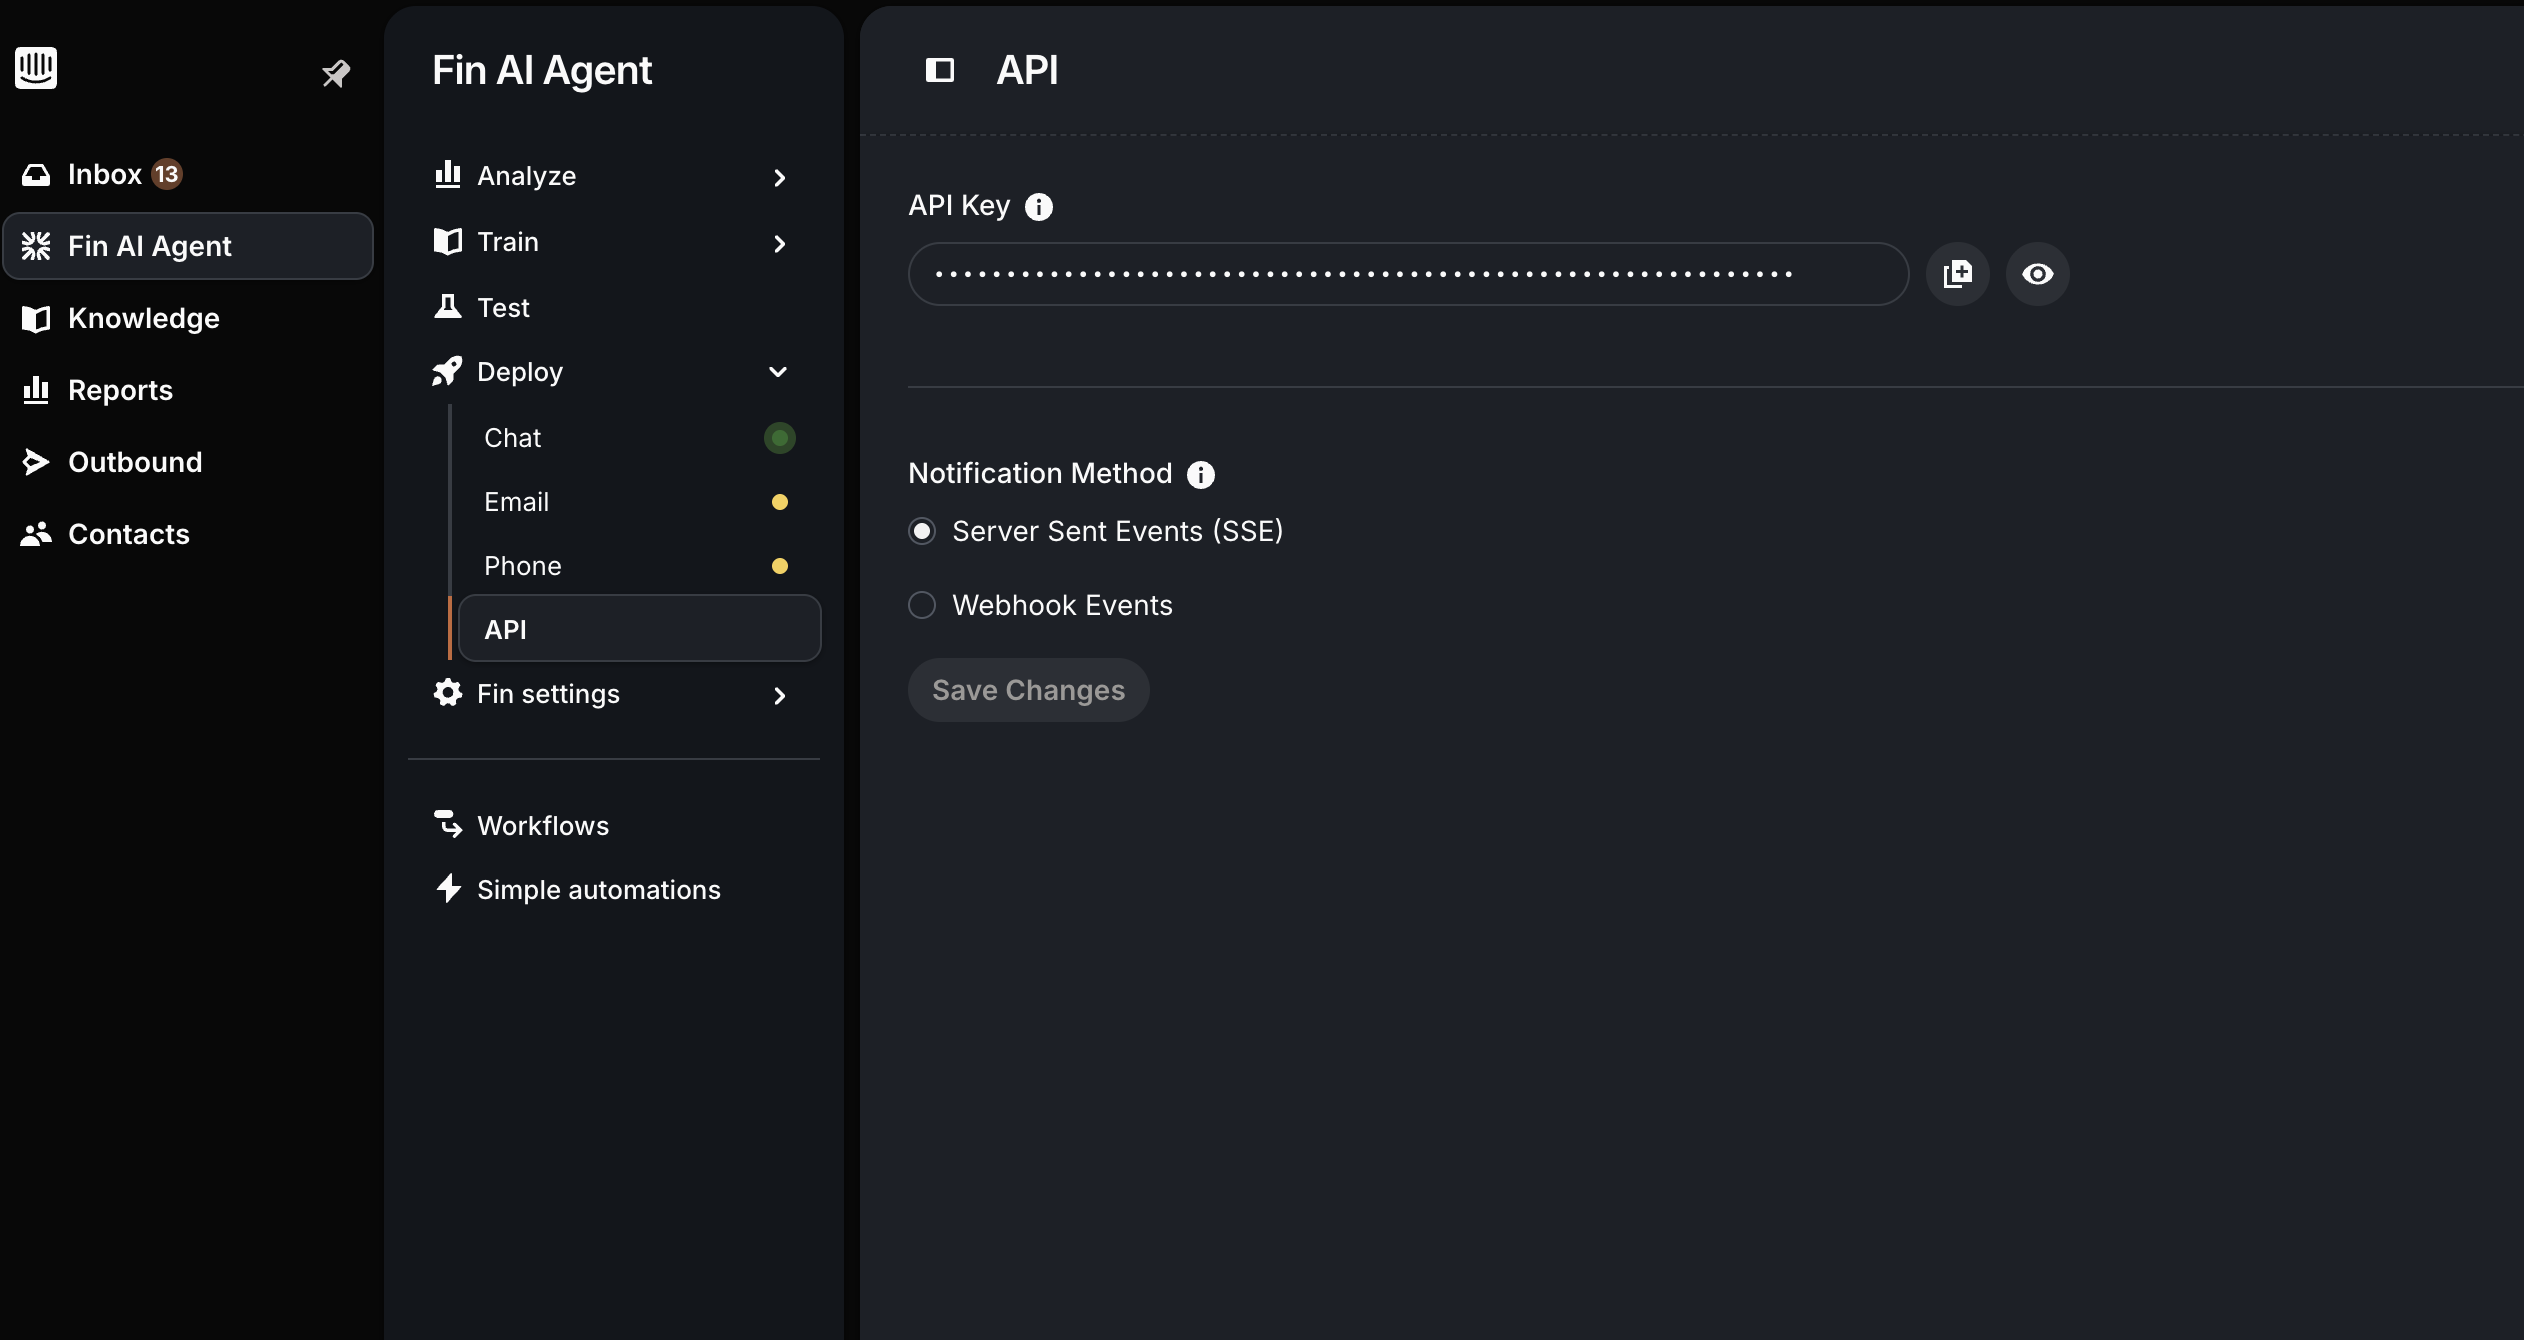Image resolution: width=2524 pixels, height=1340 pixels.
Task: Expand the Train submenu chevron
Action: 779,244
